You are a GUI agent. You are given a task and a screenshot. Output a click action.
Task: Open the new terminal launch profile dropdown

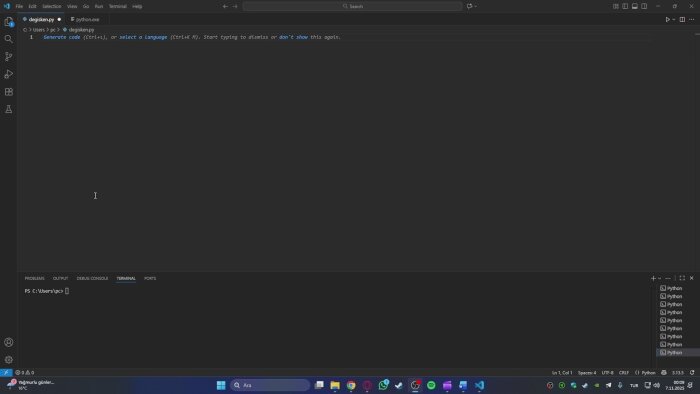click(659, 278)
